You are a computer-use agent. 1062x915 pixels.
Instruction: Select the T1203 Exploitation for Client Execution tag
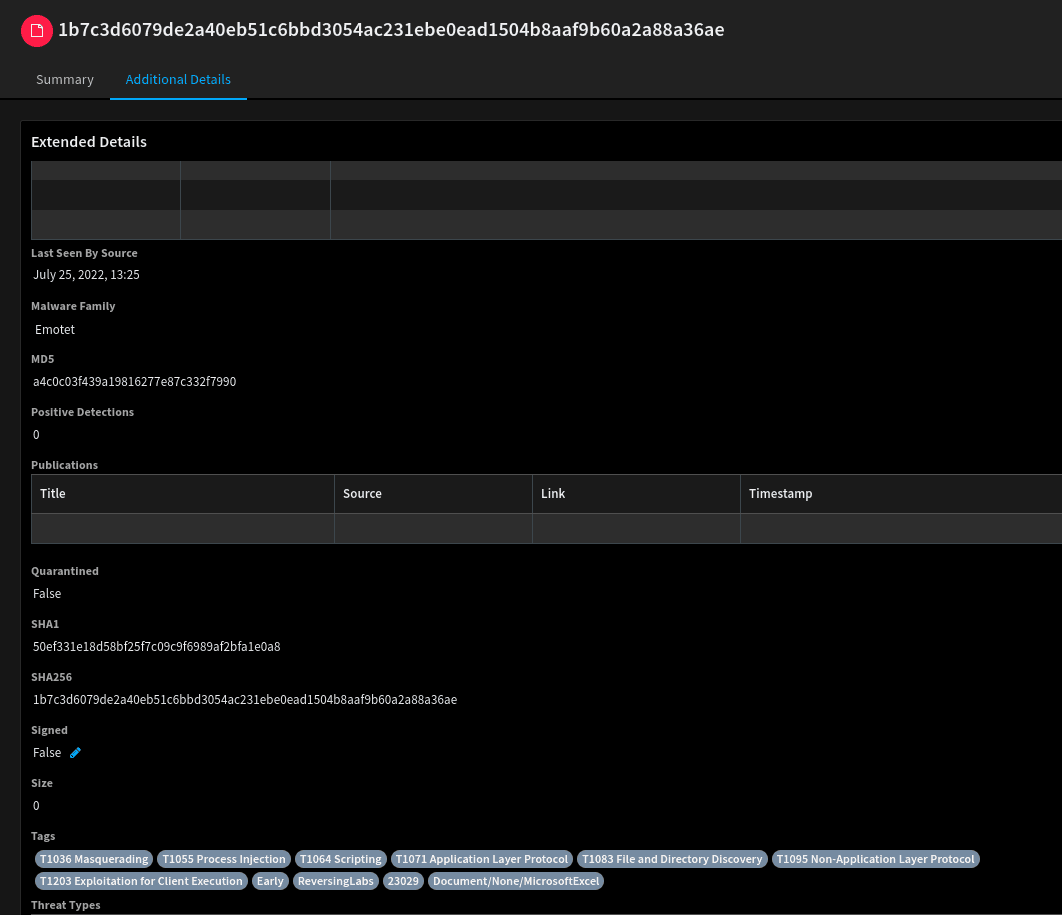pos(140,880)
